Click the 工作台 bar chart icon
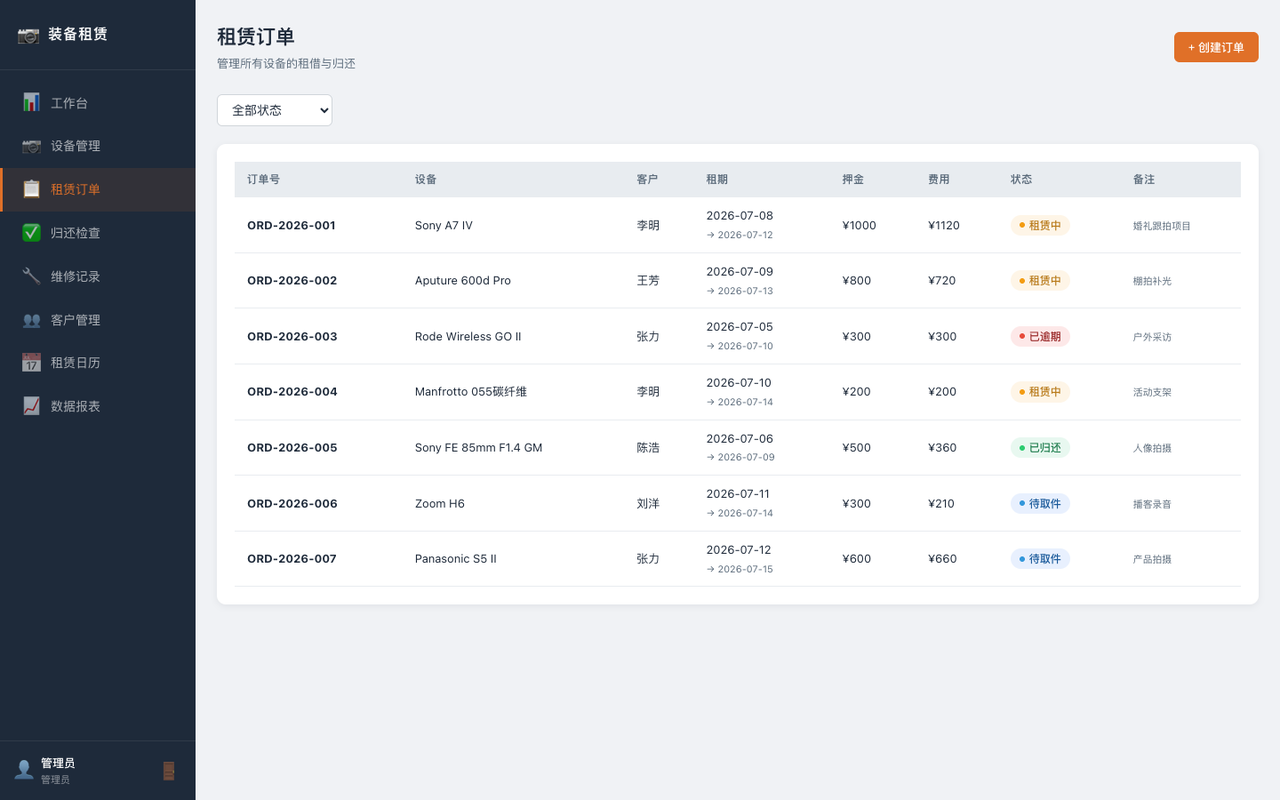The image size is (1280, 800). tap(31, 102)
